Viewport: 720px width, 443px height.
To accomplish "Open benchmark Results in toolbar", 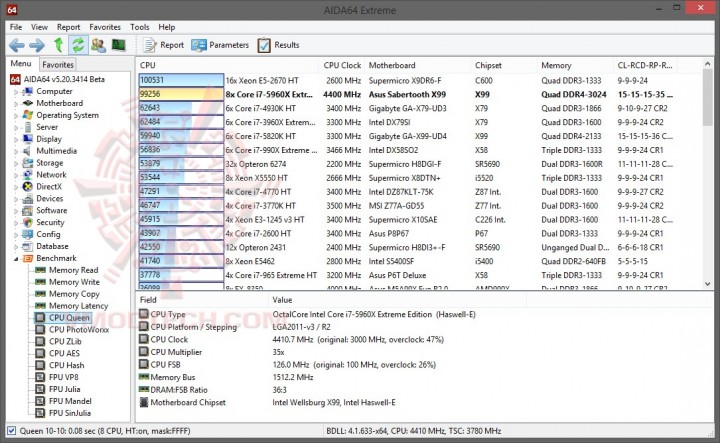I will tap(278, 45).
